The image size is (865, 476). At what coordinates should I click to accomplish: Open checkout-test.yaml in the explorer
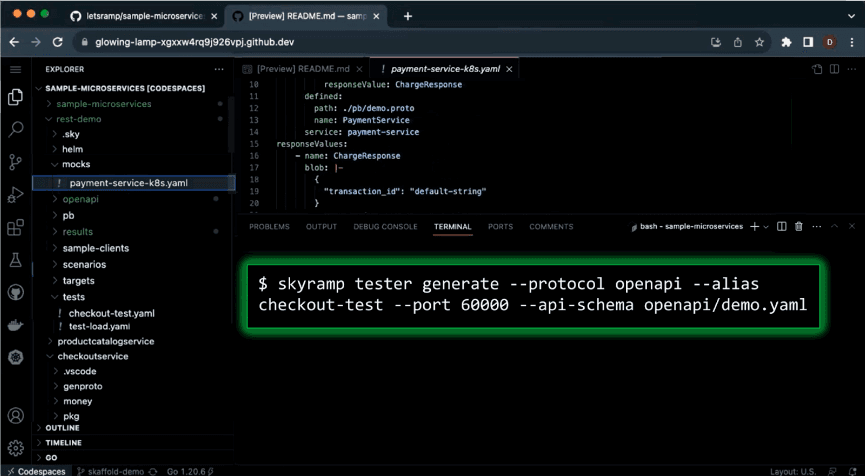111,313
